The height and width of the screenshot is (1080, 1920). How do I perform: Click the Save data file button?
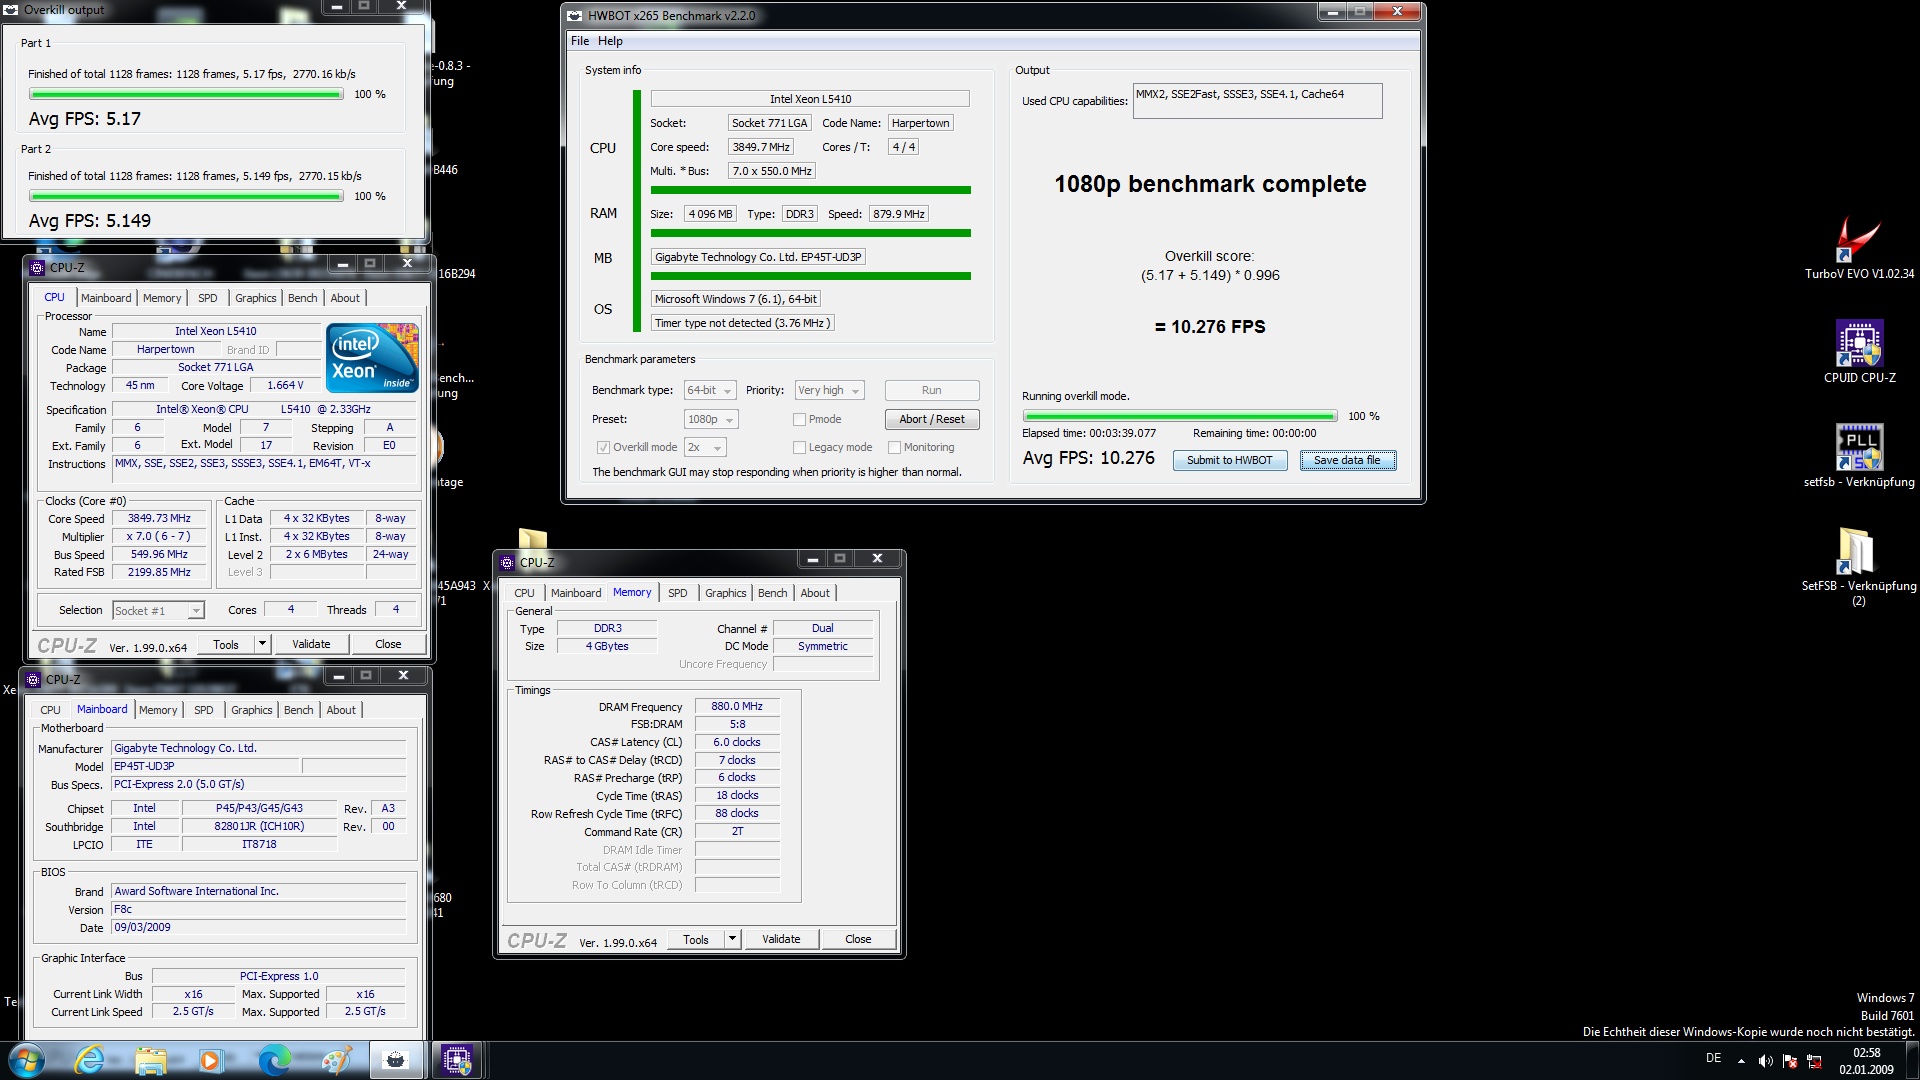tap(1347, 460)
